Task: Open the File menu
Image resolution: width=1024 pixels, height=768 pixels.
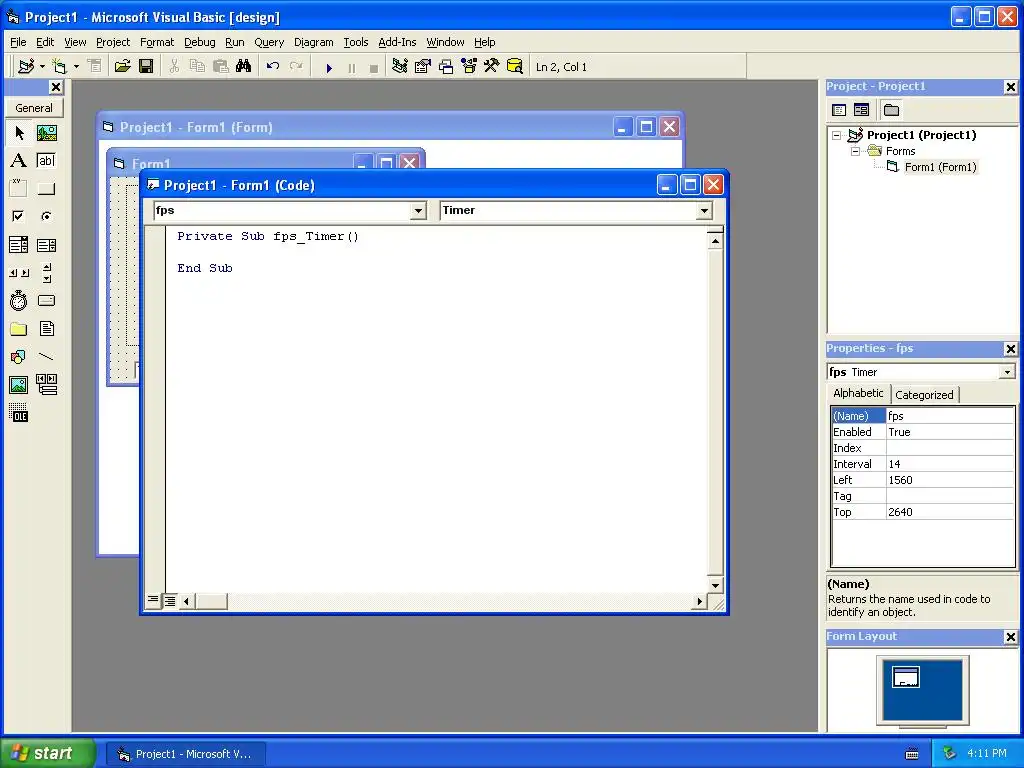Action: pyautogui.click(x=18, y=42)
